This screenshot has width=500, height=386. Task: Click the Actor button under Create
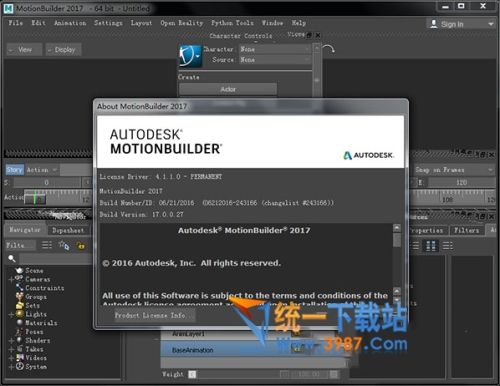(x=228, y=89)
